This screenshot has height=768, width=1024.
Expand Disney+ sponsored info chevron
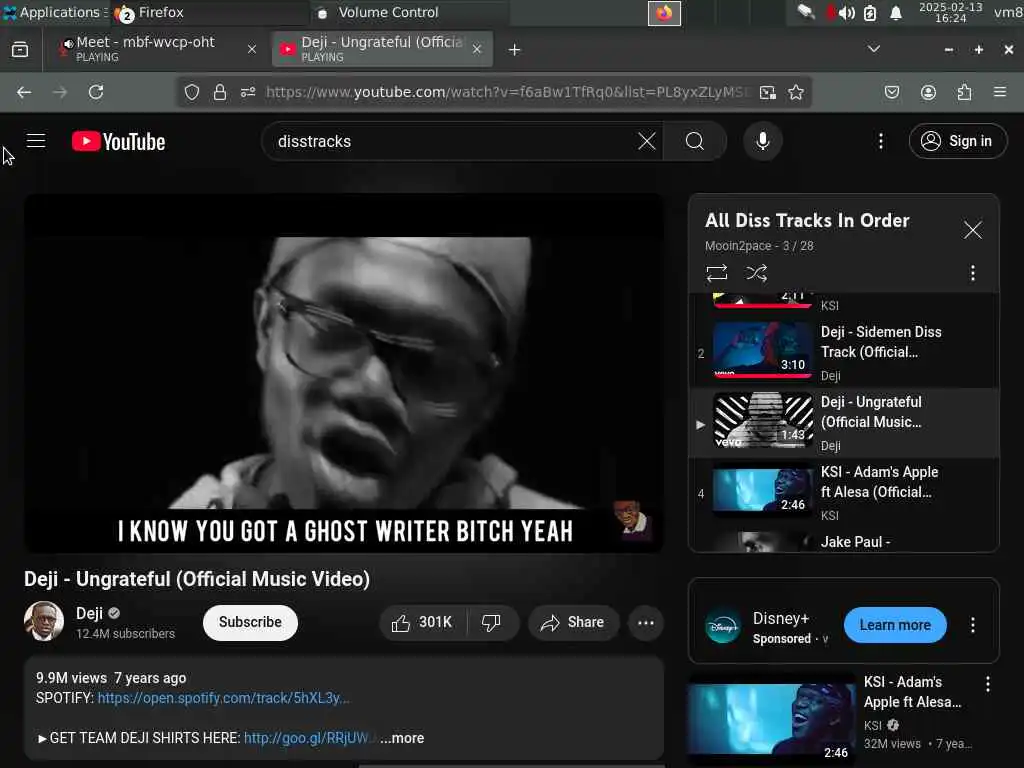(825, 639)
